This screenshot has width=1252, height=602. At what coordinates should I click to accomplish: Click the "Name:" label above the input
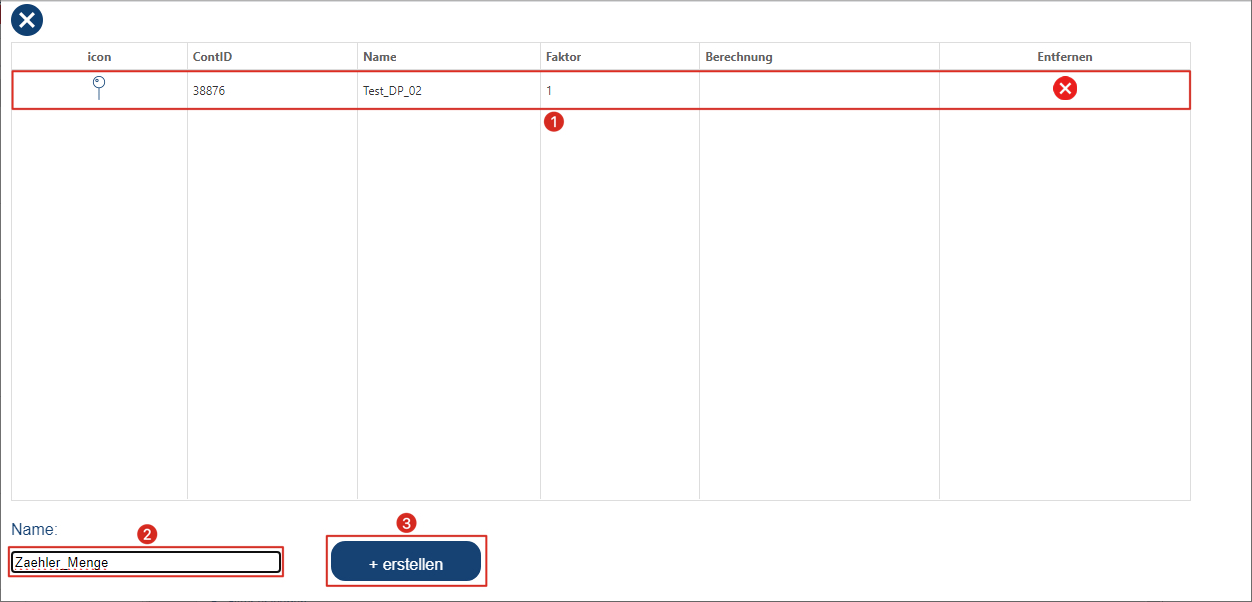(x=35, y=528)
